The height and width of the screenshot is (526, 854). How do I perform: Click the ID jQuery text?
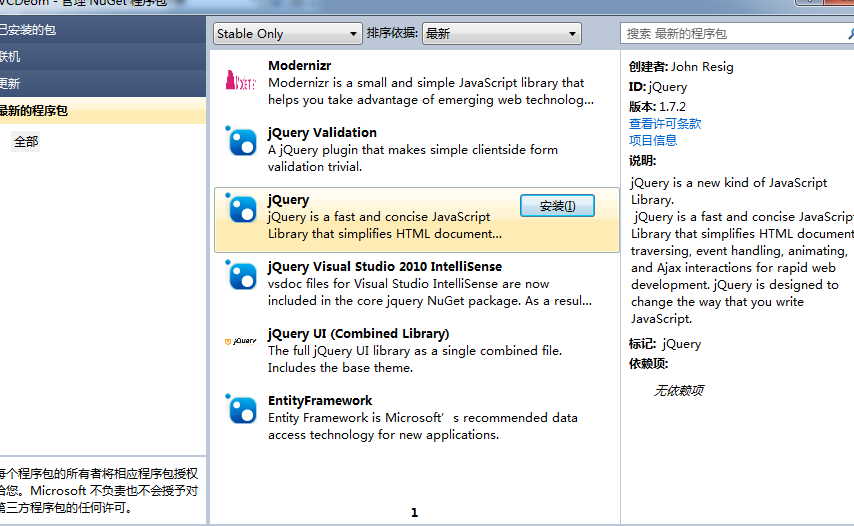658,87
